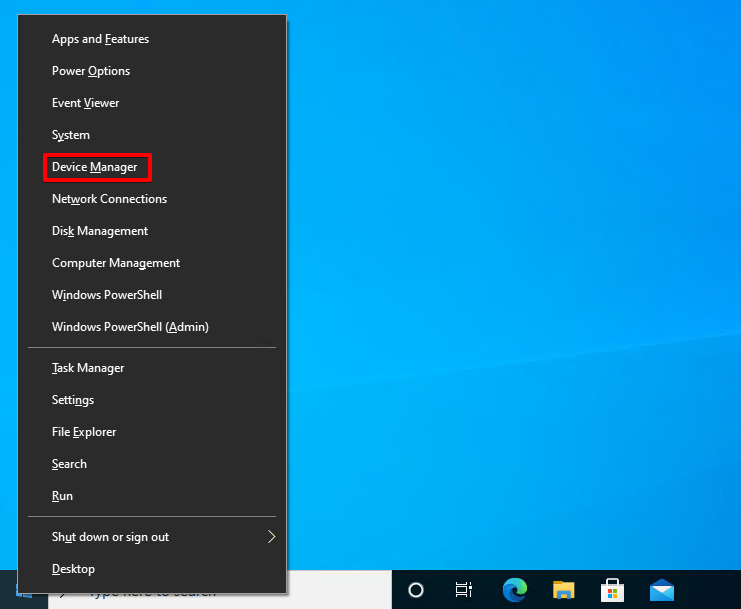Open Apps and Features
Screen dimensions: 741x609
click(100, 39)
